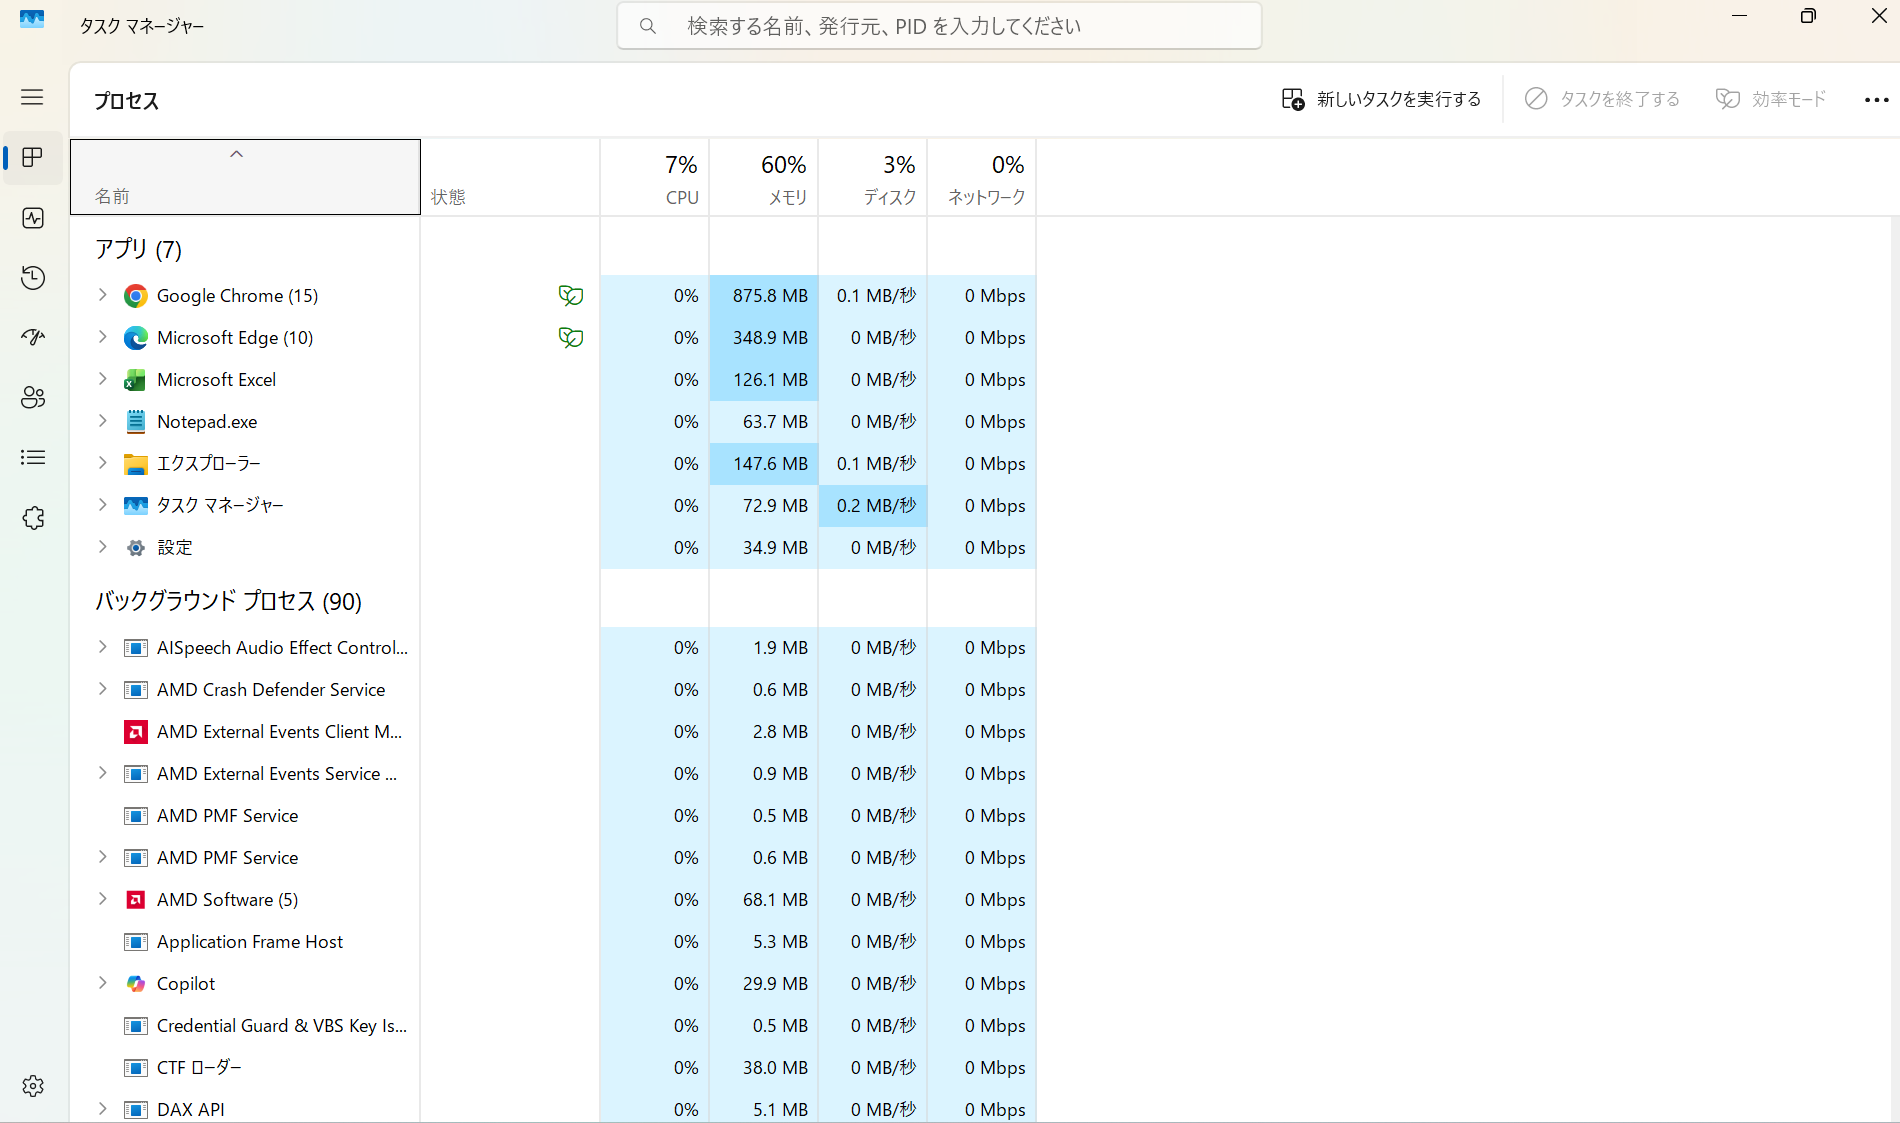Screen dimensions: 1900x1123
Task: Expand the Google Chrome process group
Action: click(x=102, y=295)
